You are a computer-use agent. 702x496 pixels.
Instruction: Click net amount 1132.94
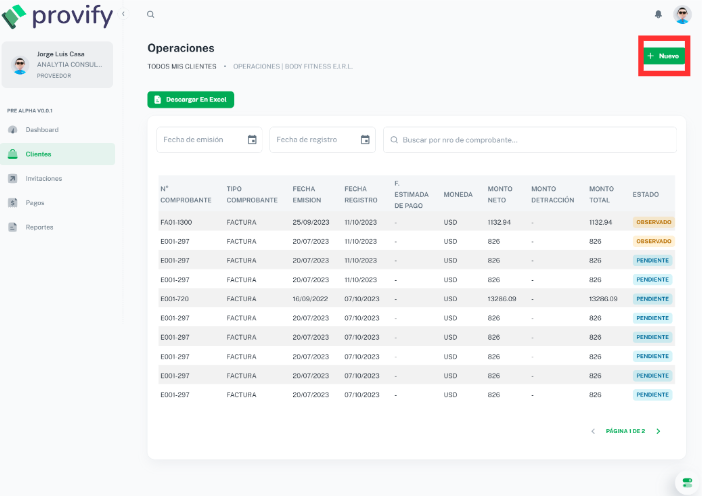coord(499,222)
